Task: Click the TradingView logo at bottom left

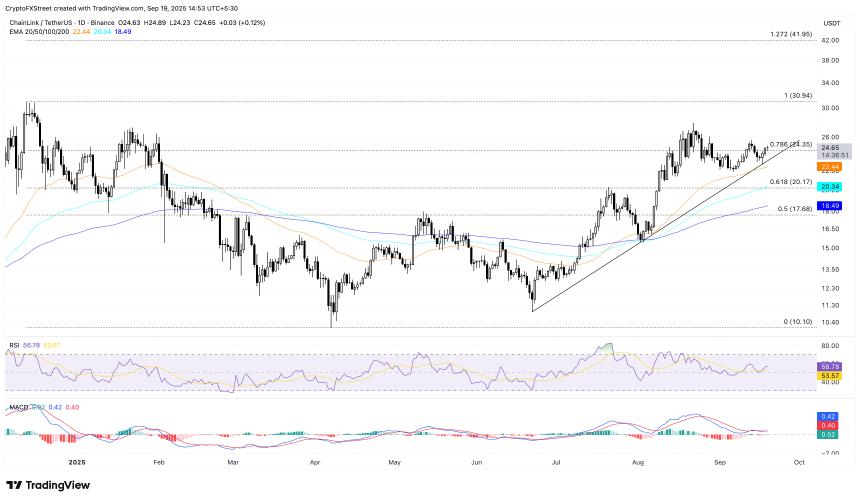Action: tap(48, 485)
